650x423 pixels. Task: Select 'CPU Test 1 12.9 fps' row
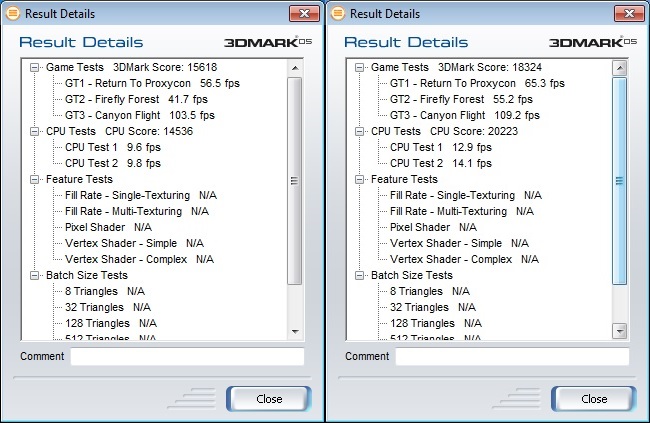click(441, 147)
